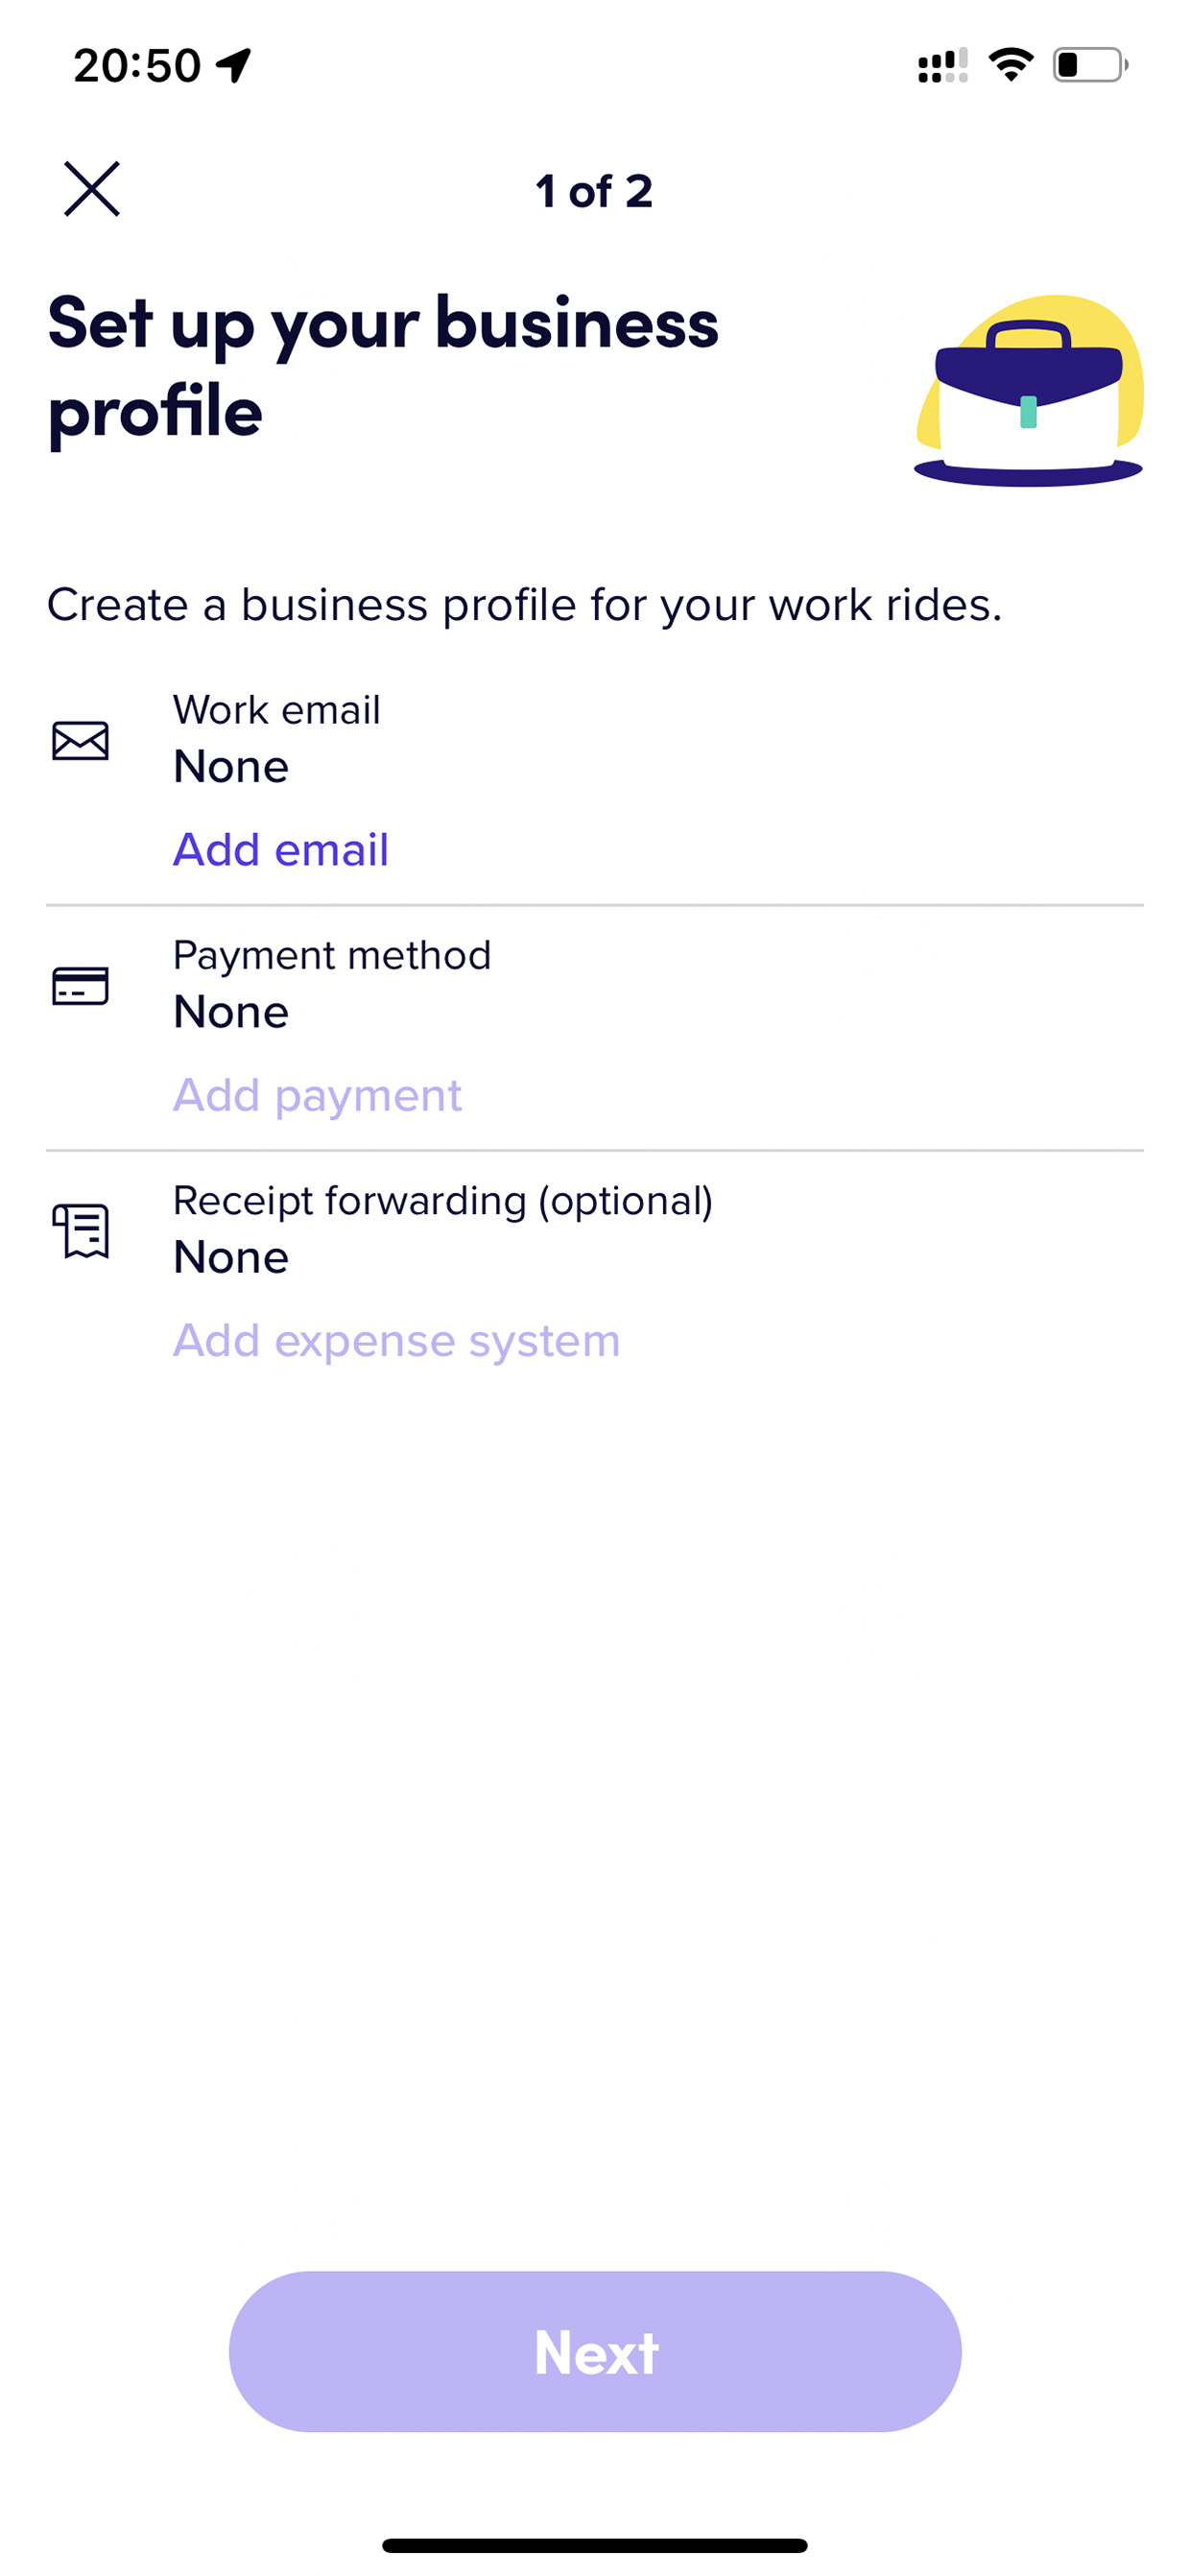Close the business profile setup
The image size is (1190, 2576).
tap(92, 189)
